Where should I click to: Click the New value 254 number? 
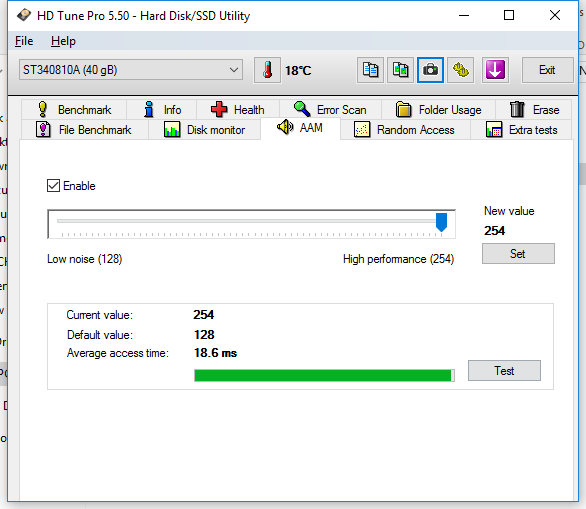click(494, 231)
